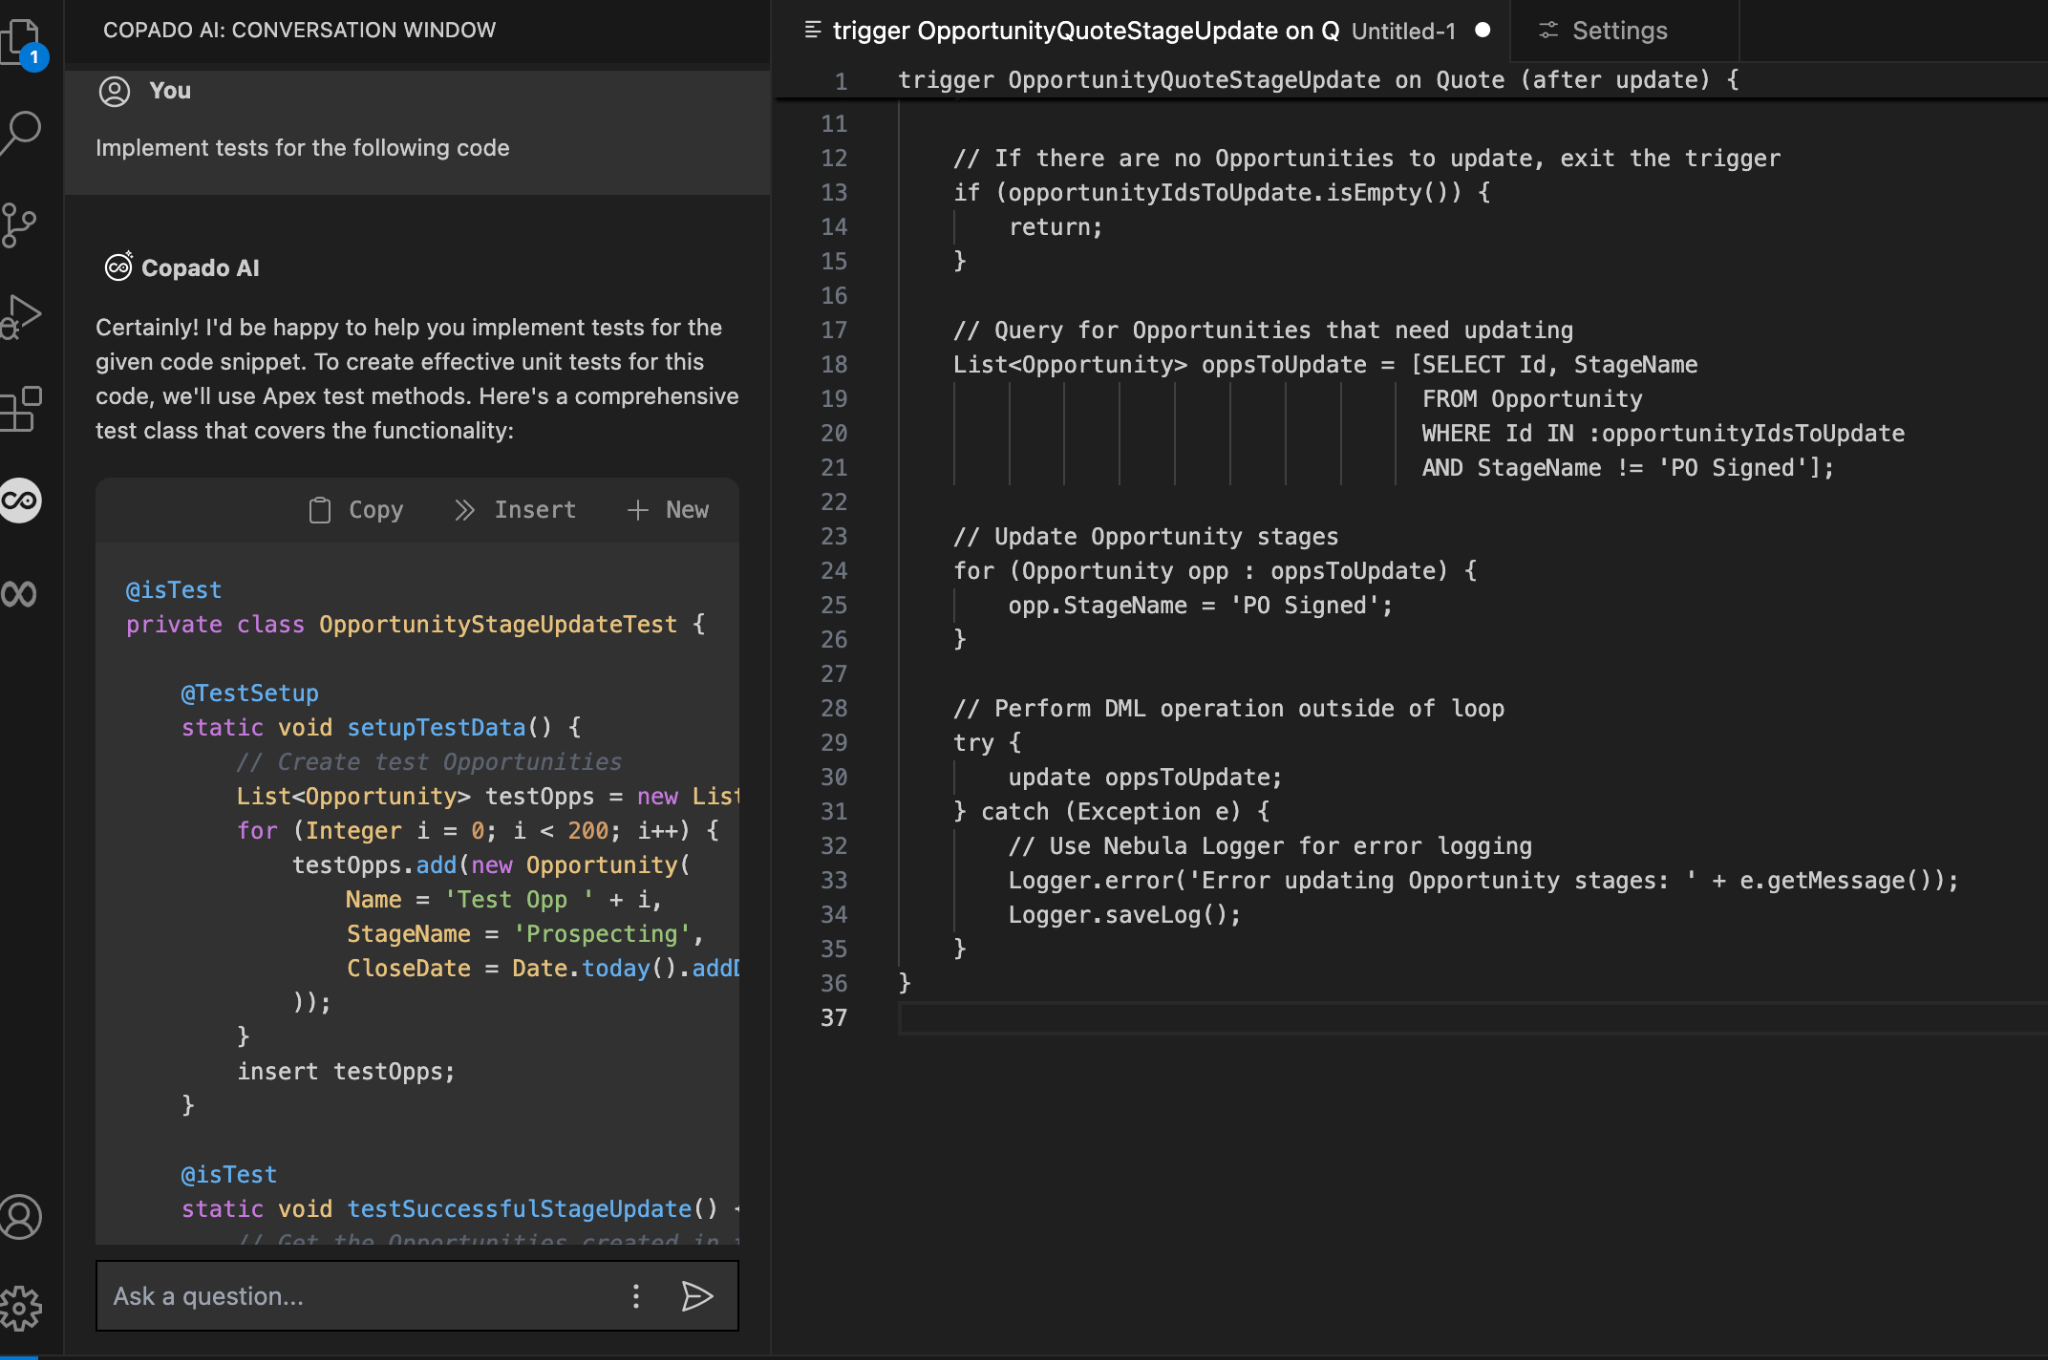Viewport: 2048px width, 1360px height.
Task: Open the Search view icon
Action: [x=22, y=131]
